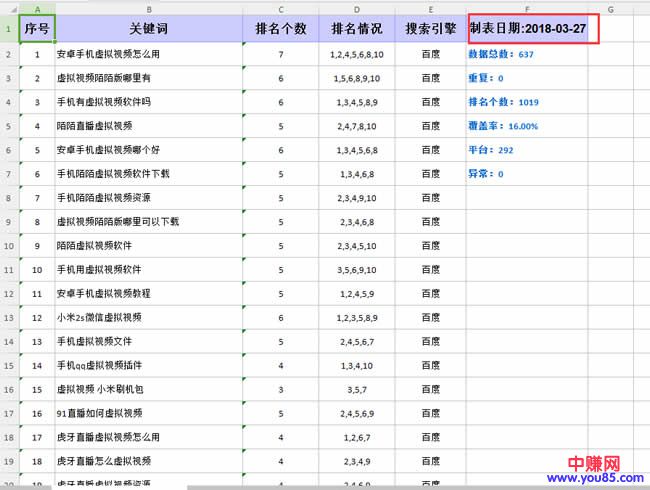The width and height of the screenshot is (650, 490).
Task: Select column F header
Action: click(527, 8)
